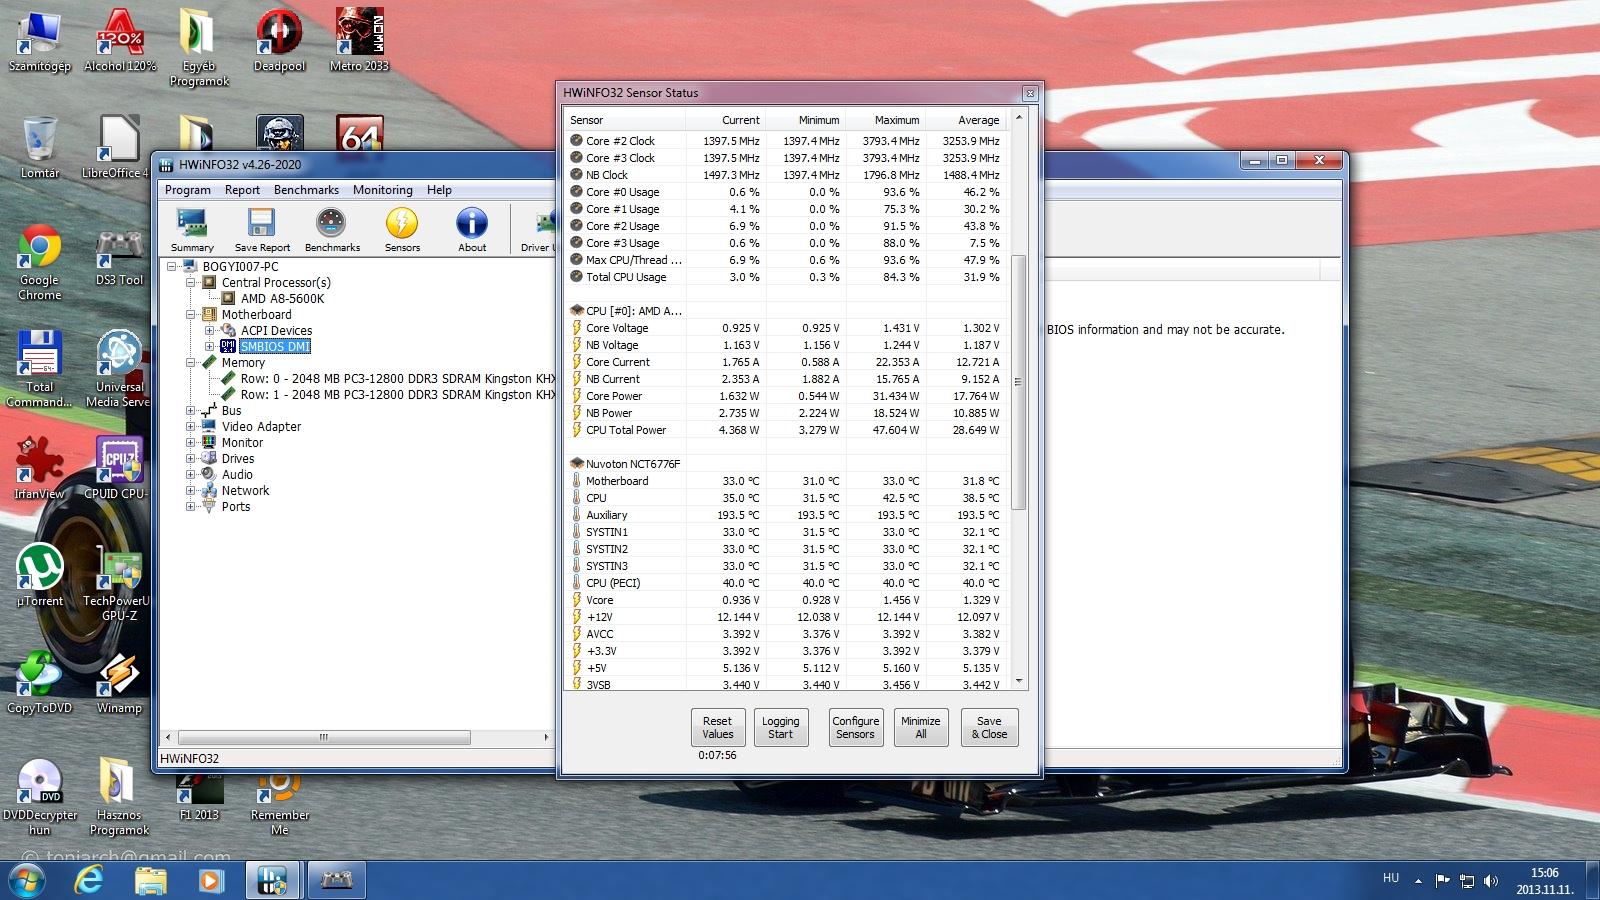1600x900 pixels.
Task: Click the Reset Values button
Action: [718, 727]
